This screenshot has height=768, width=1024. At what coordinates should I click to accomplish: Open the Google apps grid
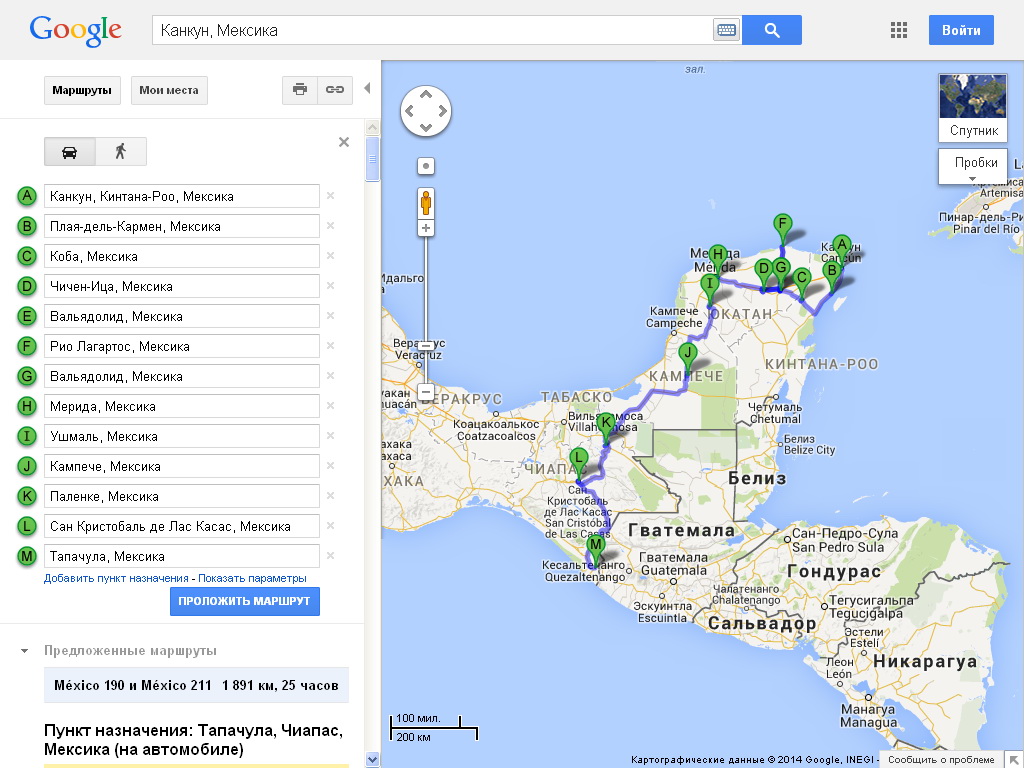click(x=899, y=30)
